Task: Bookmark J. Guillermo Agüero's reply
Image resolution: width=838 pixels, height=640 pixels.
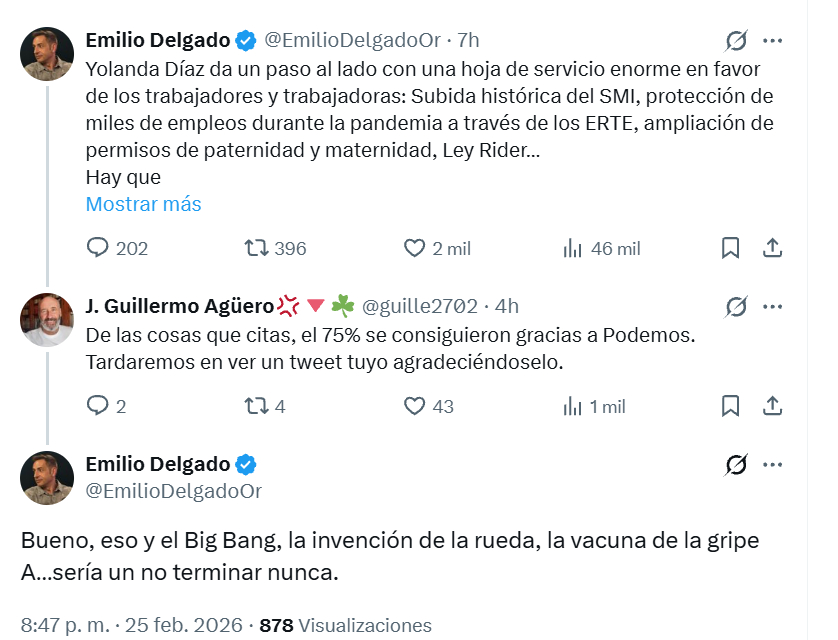Action: click(731, 406)
